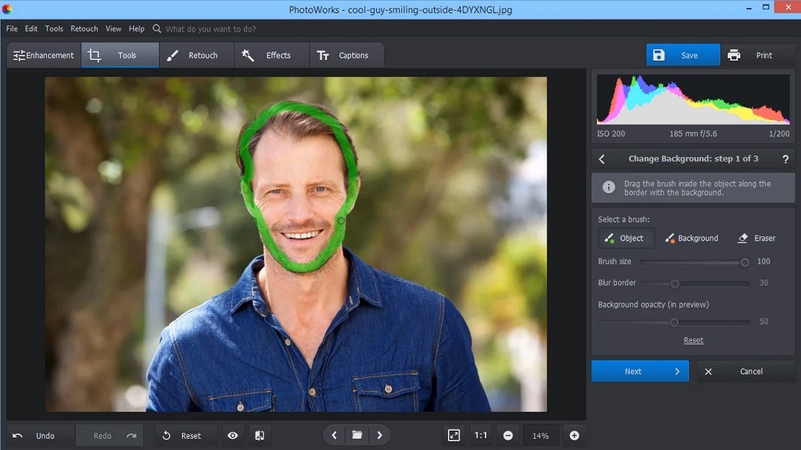Screen dimensions: 801x450
Task: Open the Tools menu
Action: [x=54, y=29]
